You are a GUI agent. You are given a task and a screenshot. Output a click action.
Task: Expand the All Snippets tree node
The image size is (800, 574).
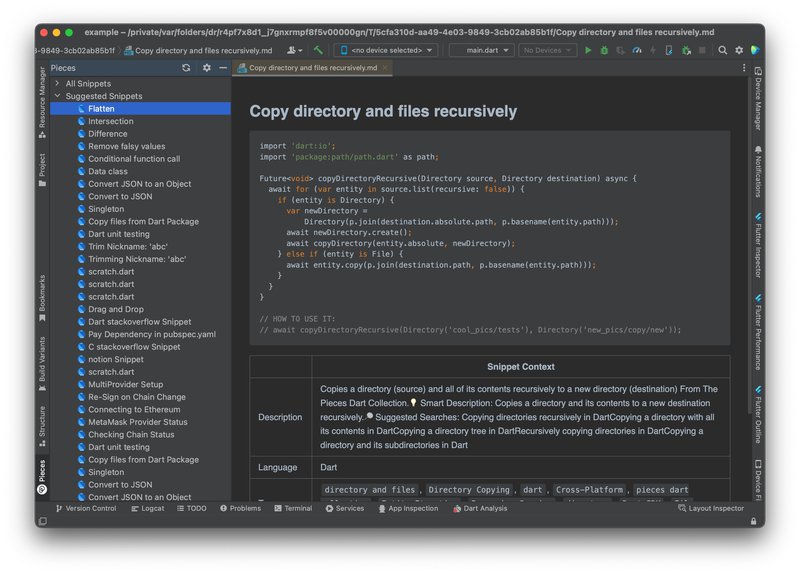pos(57,83)
